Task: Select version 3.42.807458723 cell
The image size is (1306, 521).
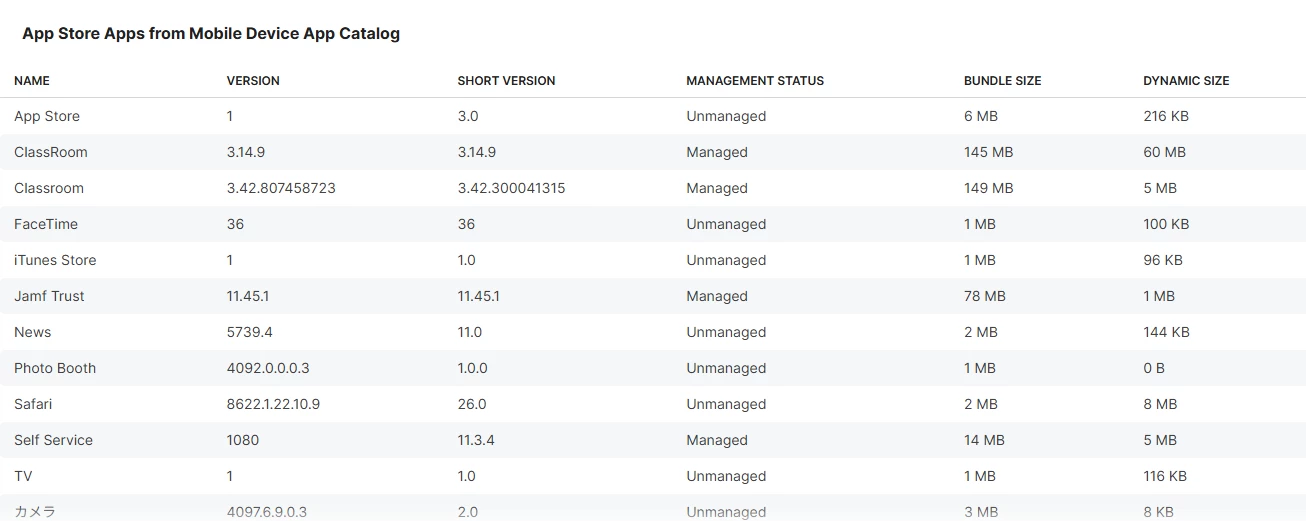Action: pyautogui.click(x=281, y=188)
